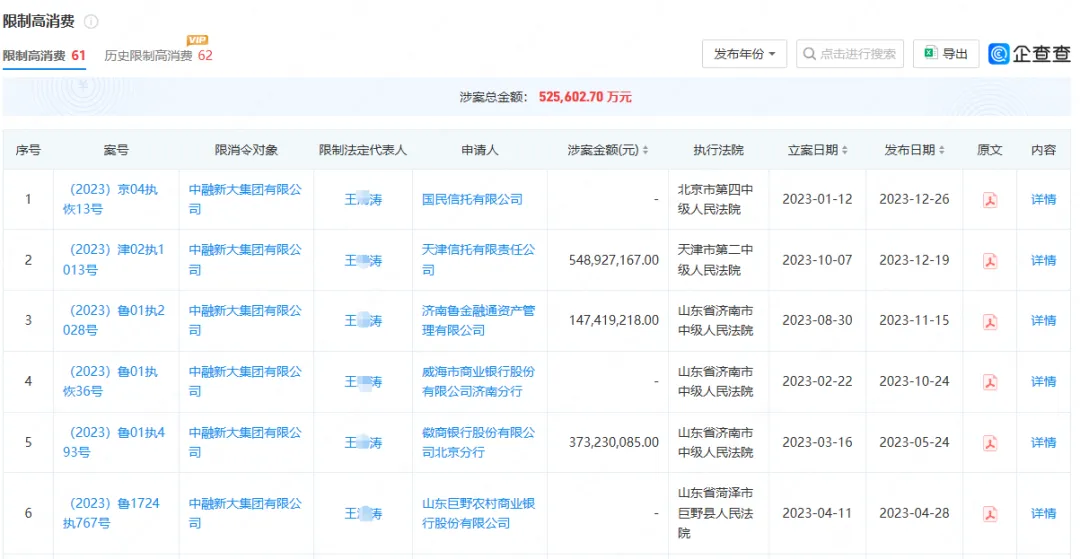Image resolution: width=1080 pixels, height=559 pixels.
Task: Click the 导出 export button
Action: point(946,54)
